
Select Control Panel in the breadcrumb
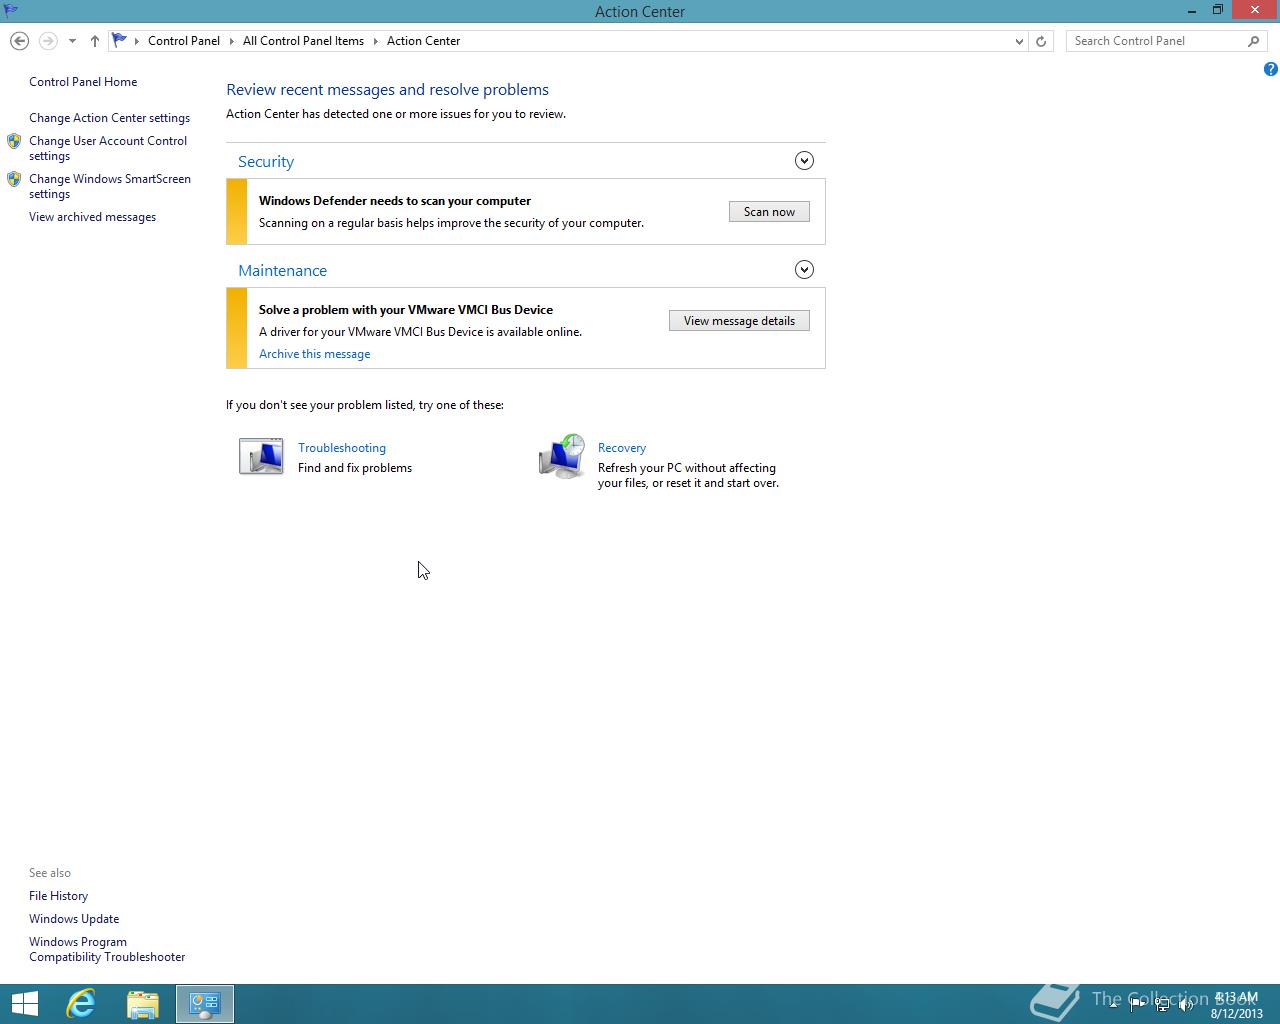(x=184, y=41)
